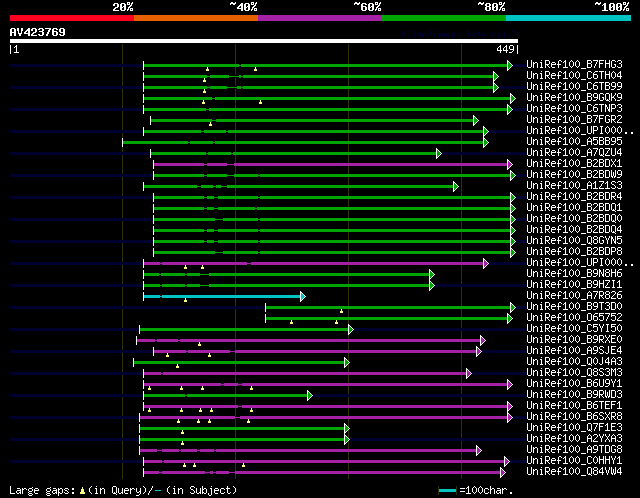Click the UniRef100_Q8S3M3 label
The width and height of the screenshot is (640, 498).
[574, 373]
